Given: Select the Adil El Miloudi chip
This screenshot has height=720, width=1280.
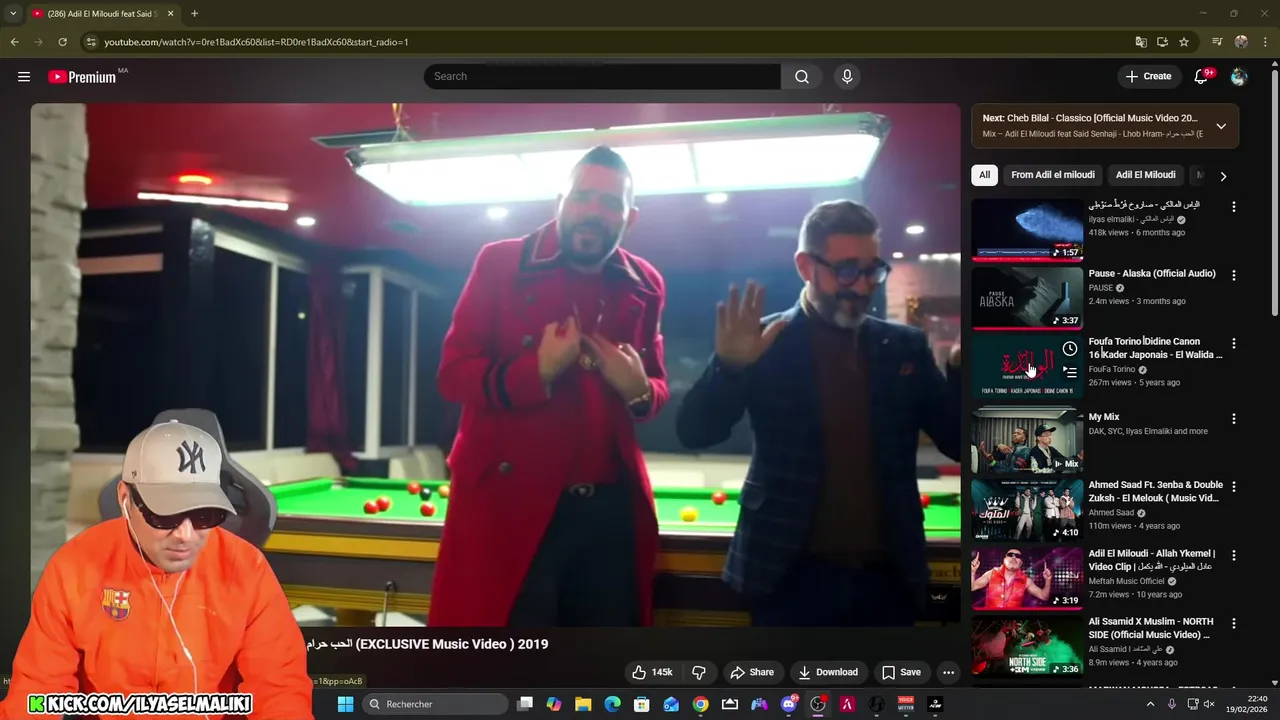Looking at the screenshot, I should (1145, 175).
